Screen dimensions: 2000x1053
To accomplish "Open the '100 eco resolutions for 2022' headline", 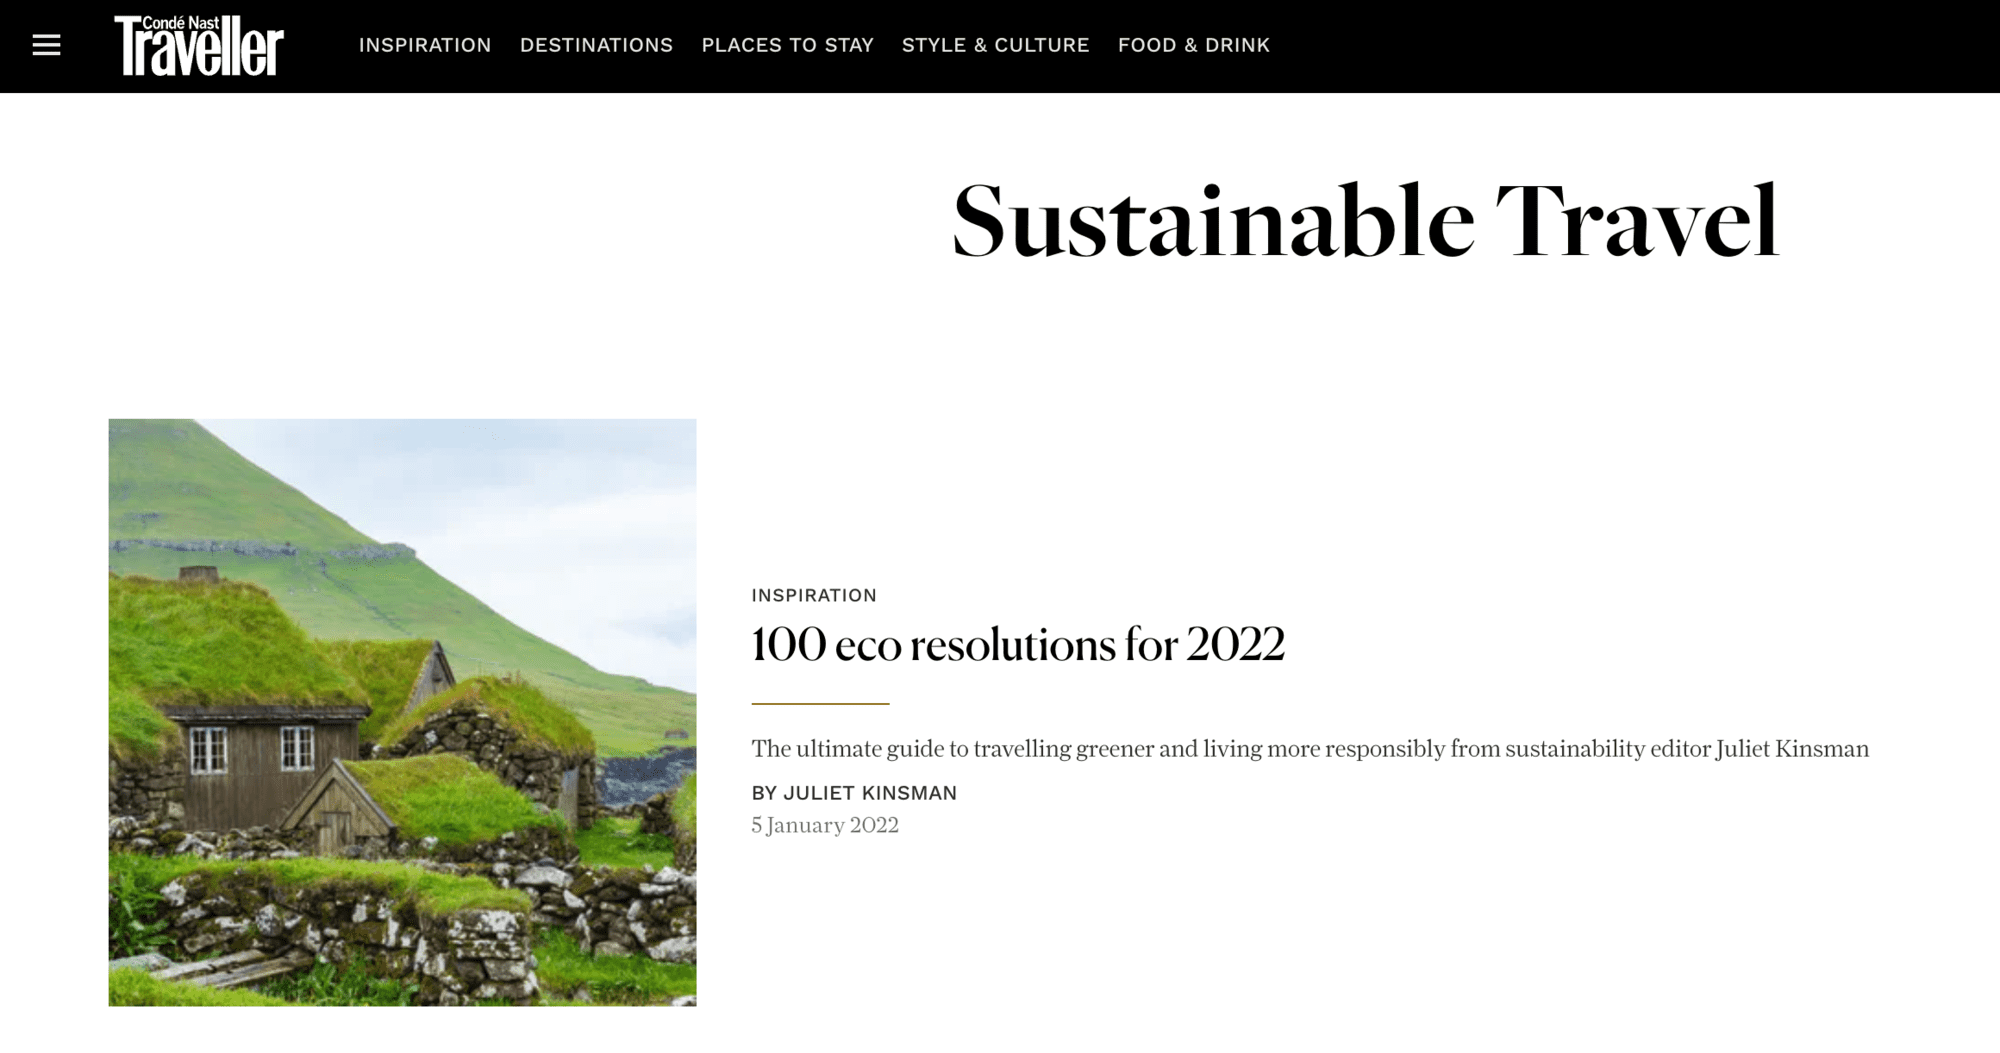I will coord(1017,644).
